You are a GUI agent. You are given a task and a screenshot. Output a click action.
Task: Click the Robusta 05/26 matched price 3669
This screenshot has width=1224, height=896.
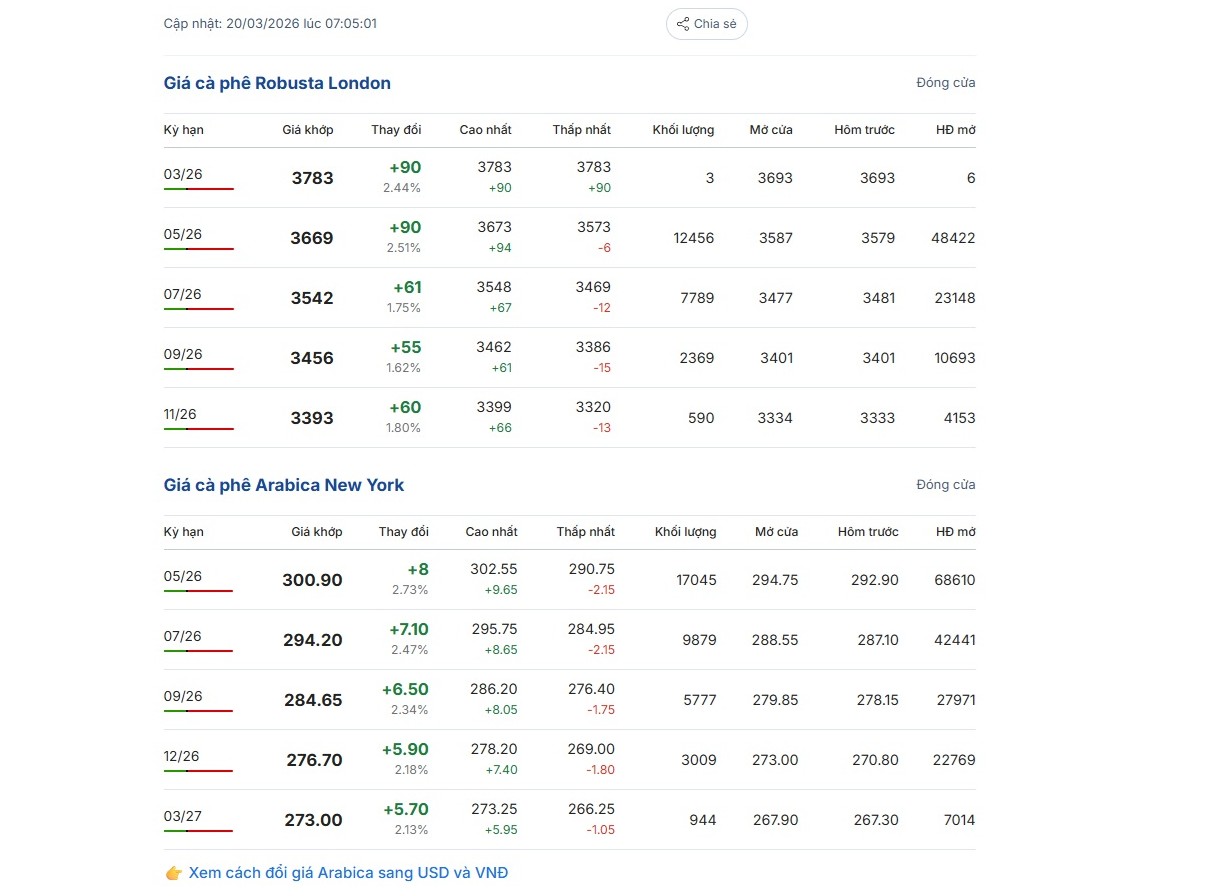click(x=312, y=238)
